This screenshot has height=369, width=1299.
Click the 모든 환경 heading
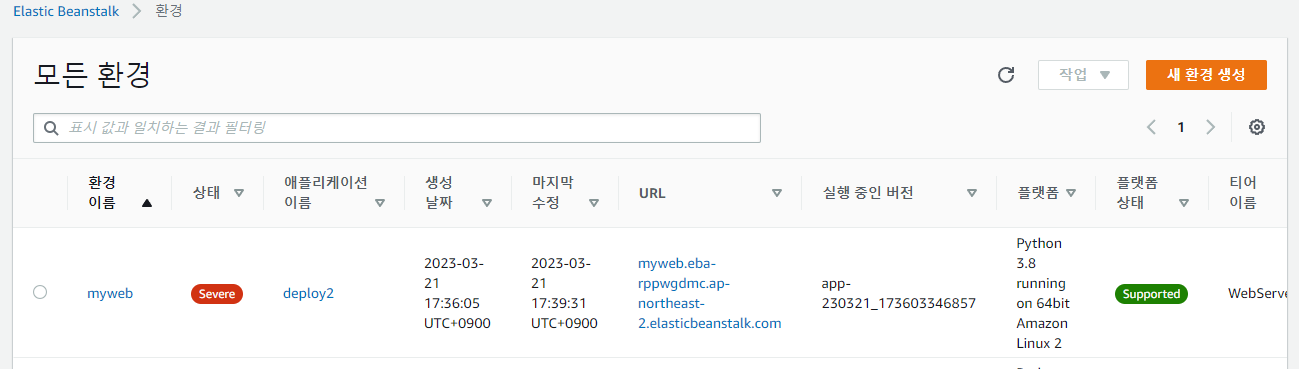click(x=93, y=75)
